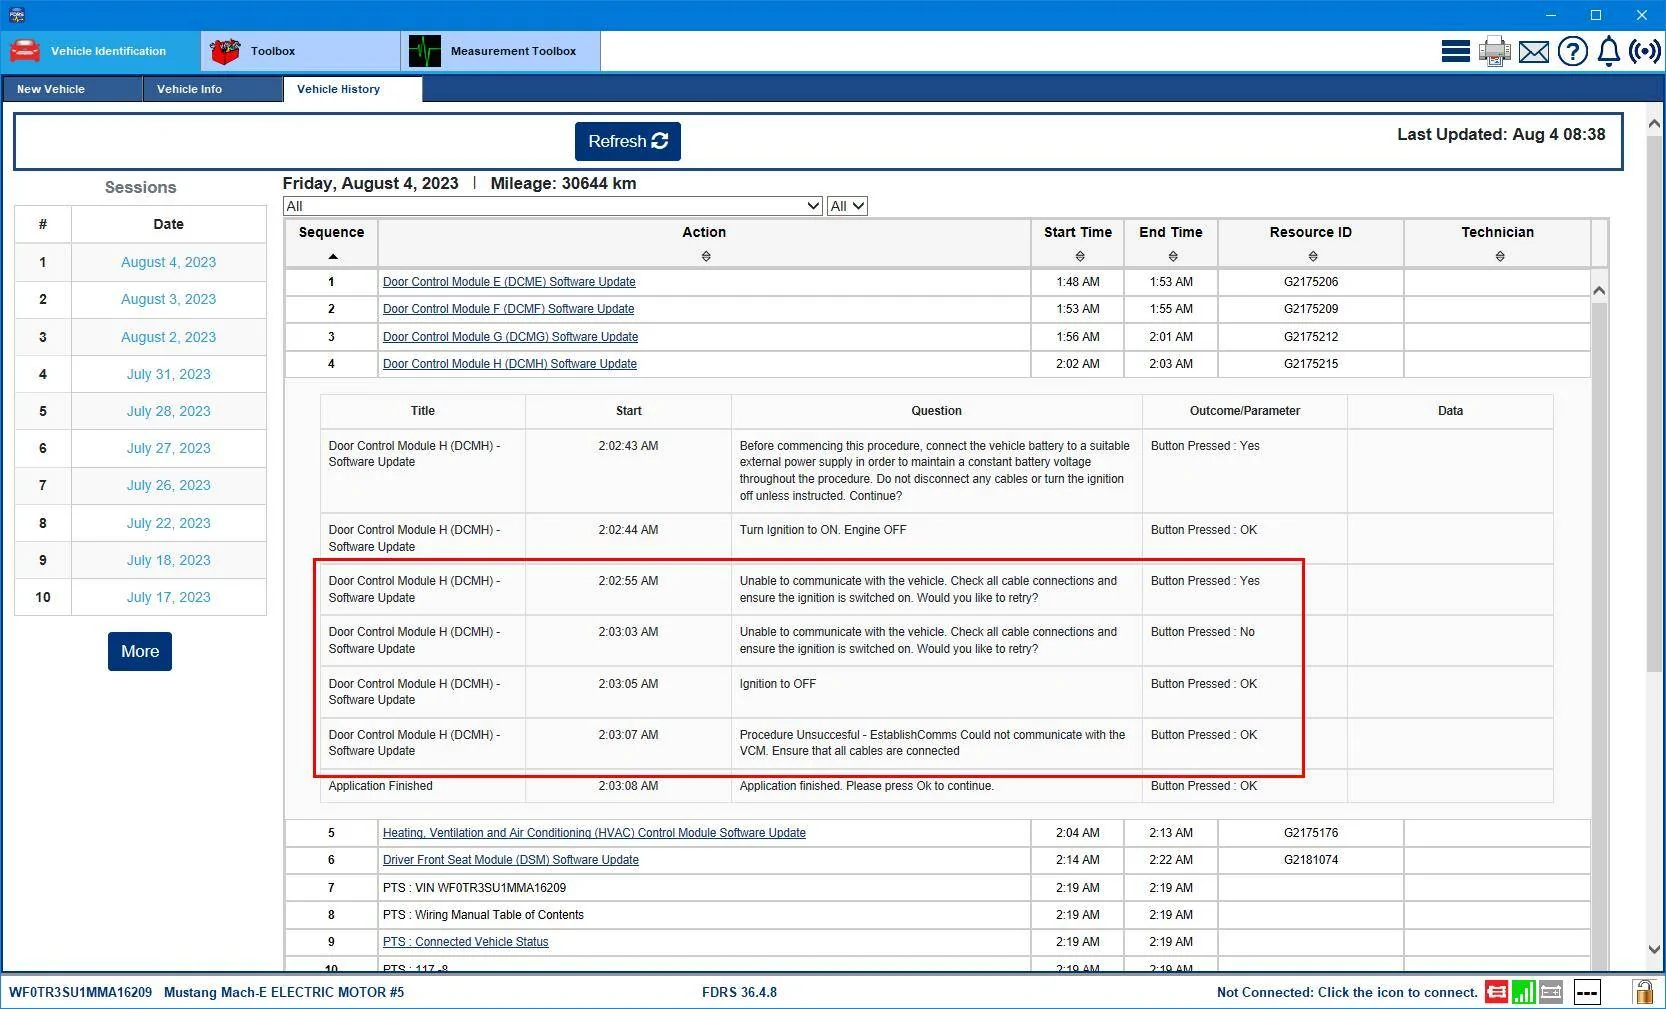Open the help question mark icon
This screenshot has height=1009, width=1666.
coord(1572,51)
